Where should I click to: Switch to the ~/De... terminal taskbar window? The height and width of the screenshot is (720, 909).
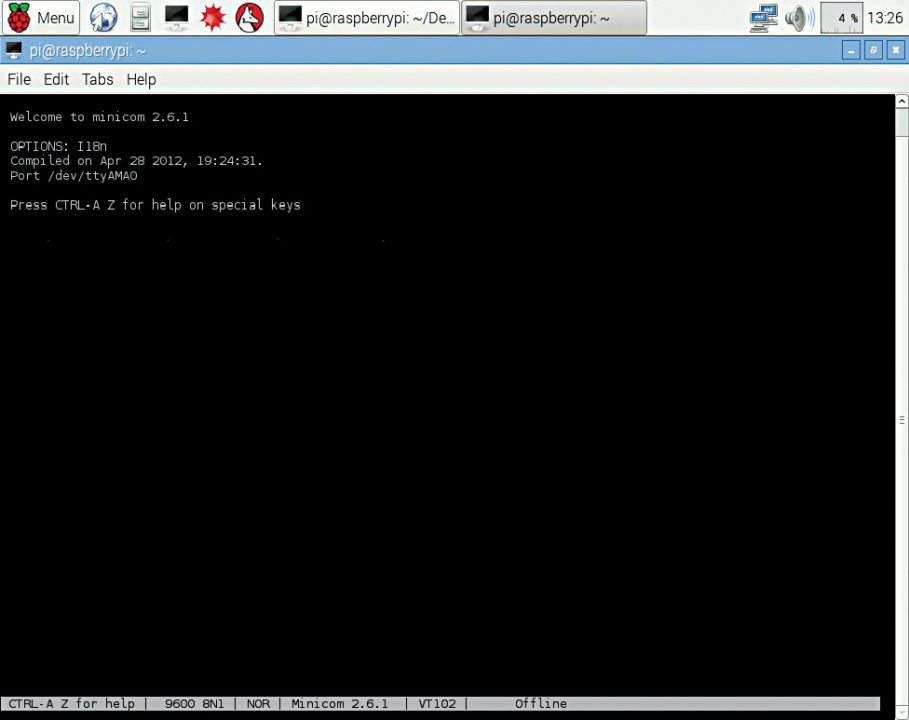(366, 17)
